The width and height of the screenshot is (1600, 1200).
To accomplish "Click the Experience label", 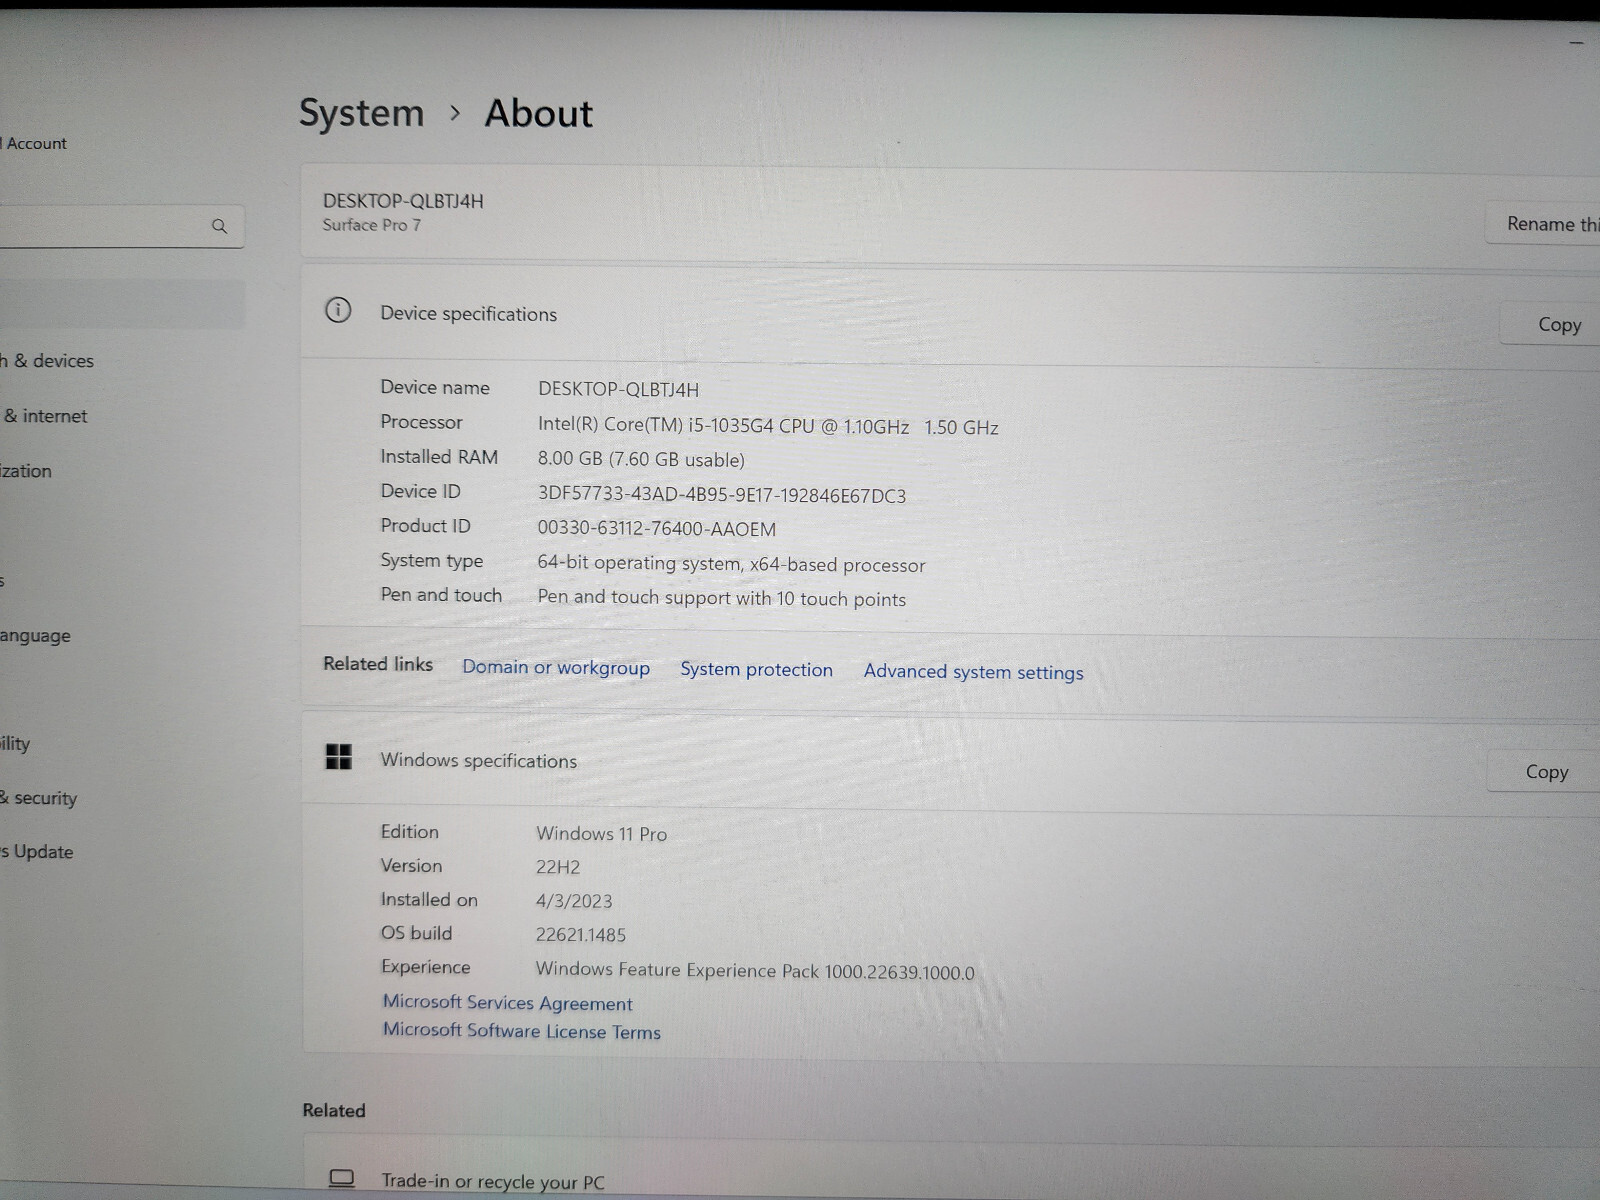I will (x=425, y=967).
